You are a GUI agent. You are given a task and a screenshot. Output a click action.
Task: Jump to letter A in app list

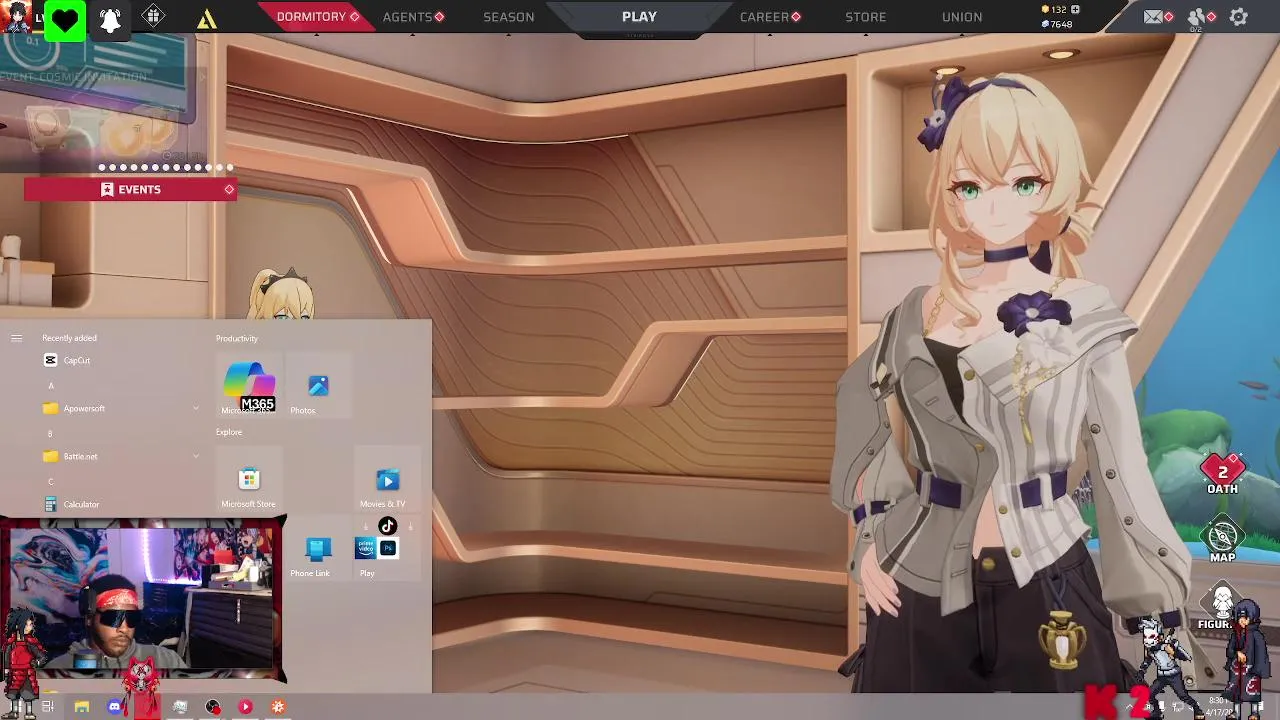click(x=51, y=386)
